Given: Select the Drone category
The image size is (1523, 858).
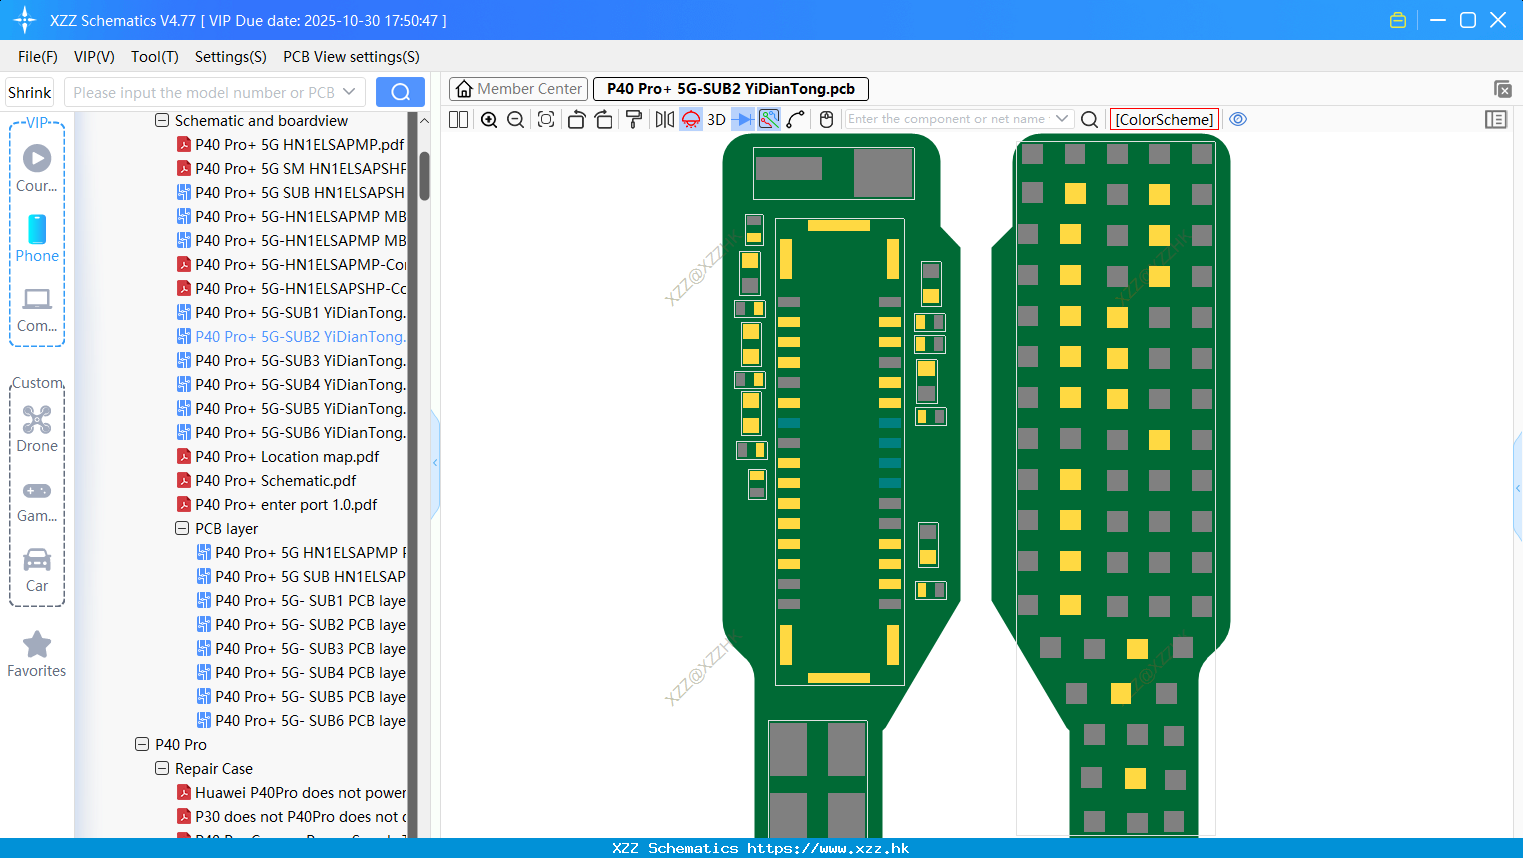Looking at the screenshot, I should [37, 429].
